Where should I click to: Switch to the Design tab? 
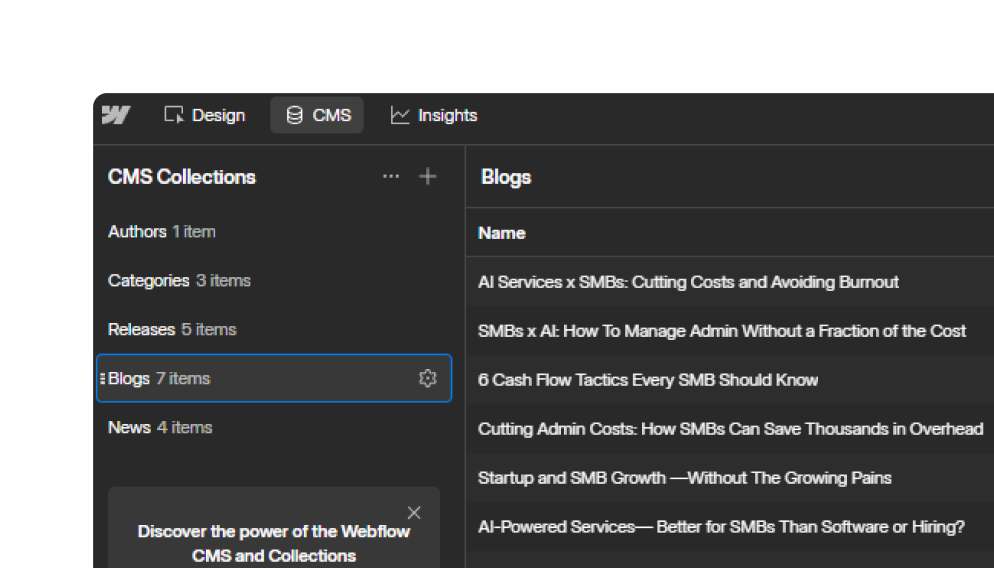[205, 115]
